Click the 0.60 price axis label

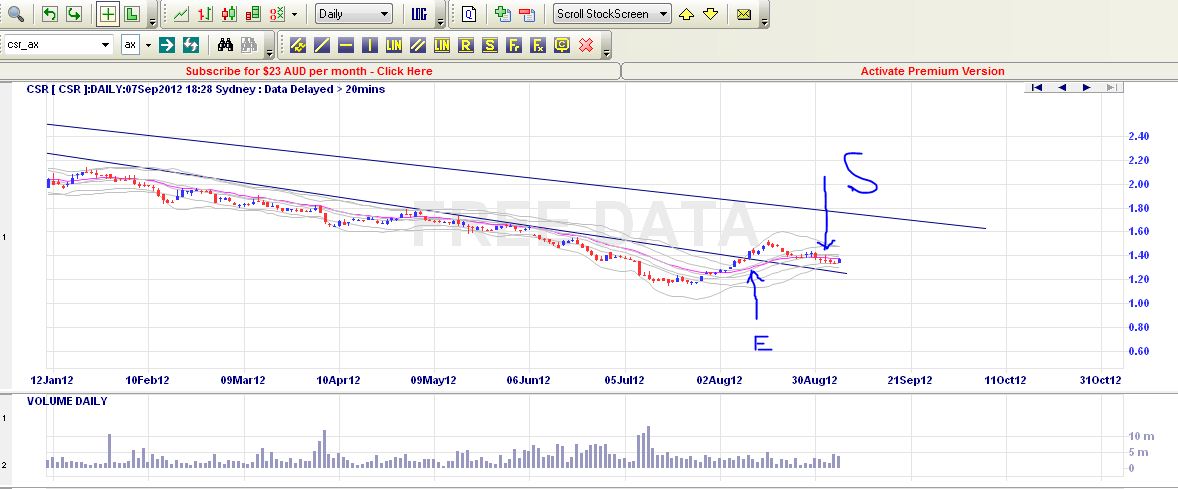(x=1138, y=352)
